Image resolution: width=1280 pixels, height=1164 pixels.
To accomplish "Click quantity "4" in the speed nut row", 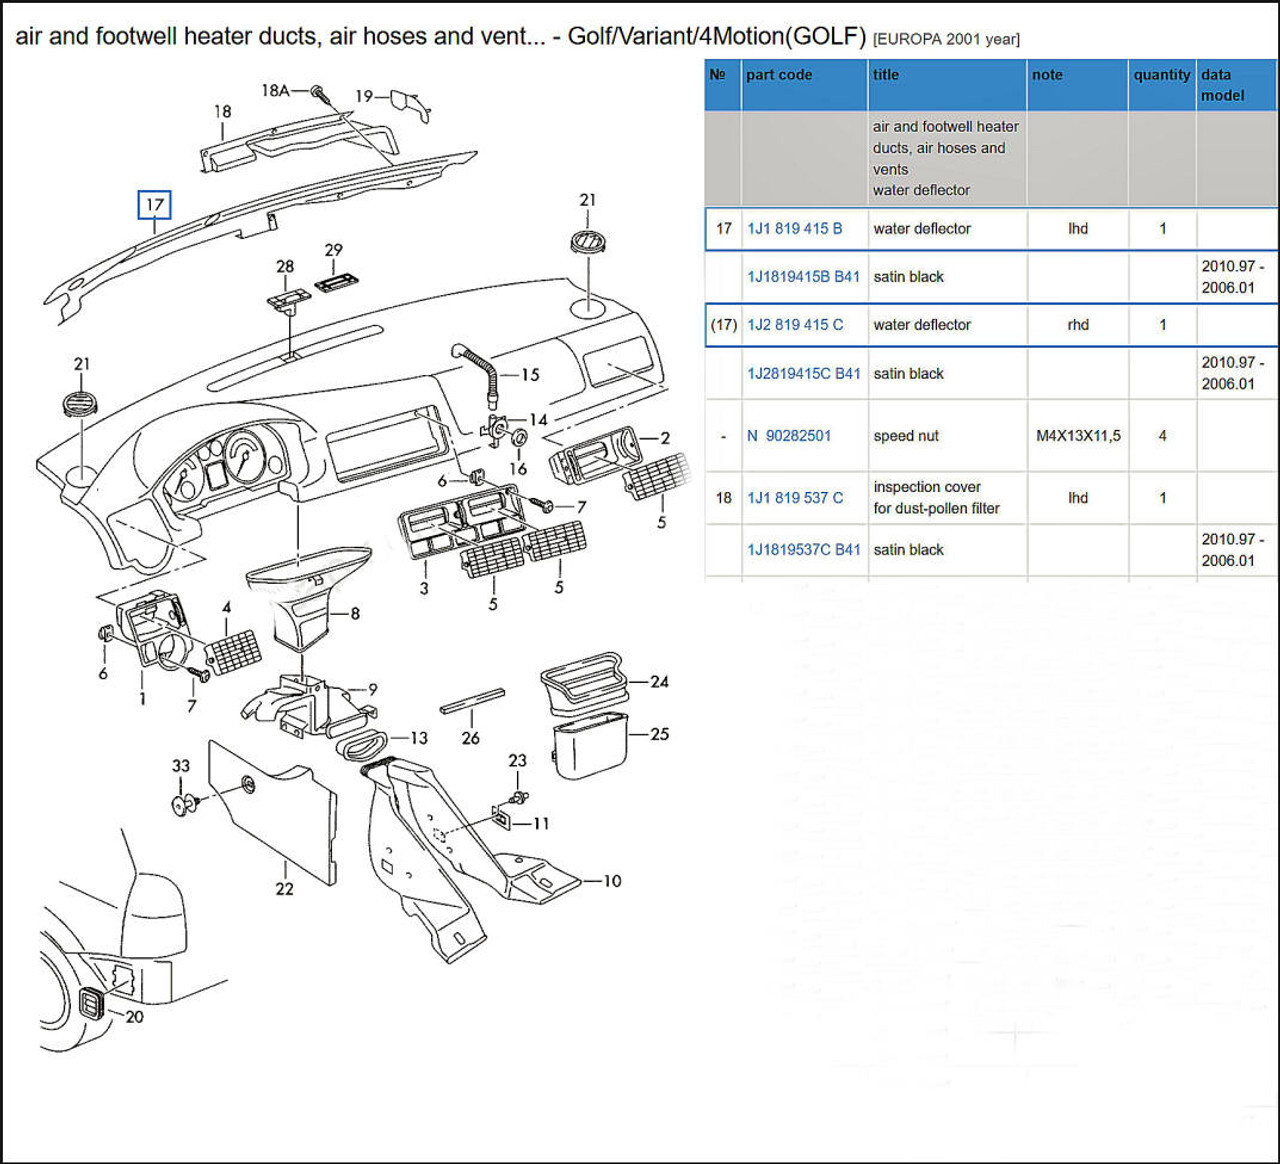I will [x=1162, y=436].
